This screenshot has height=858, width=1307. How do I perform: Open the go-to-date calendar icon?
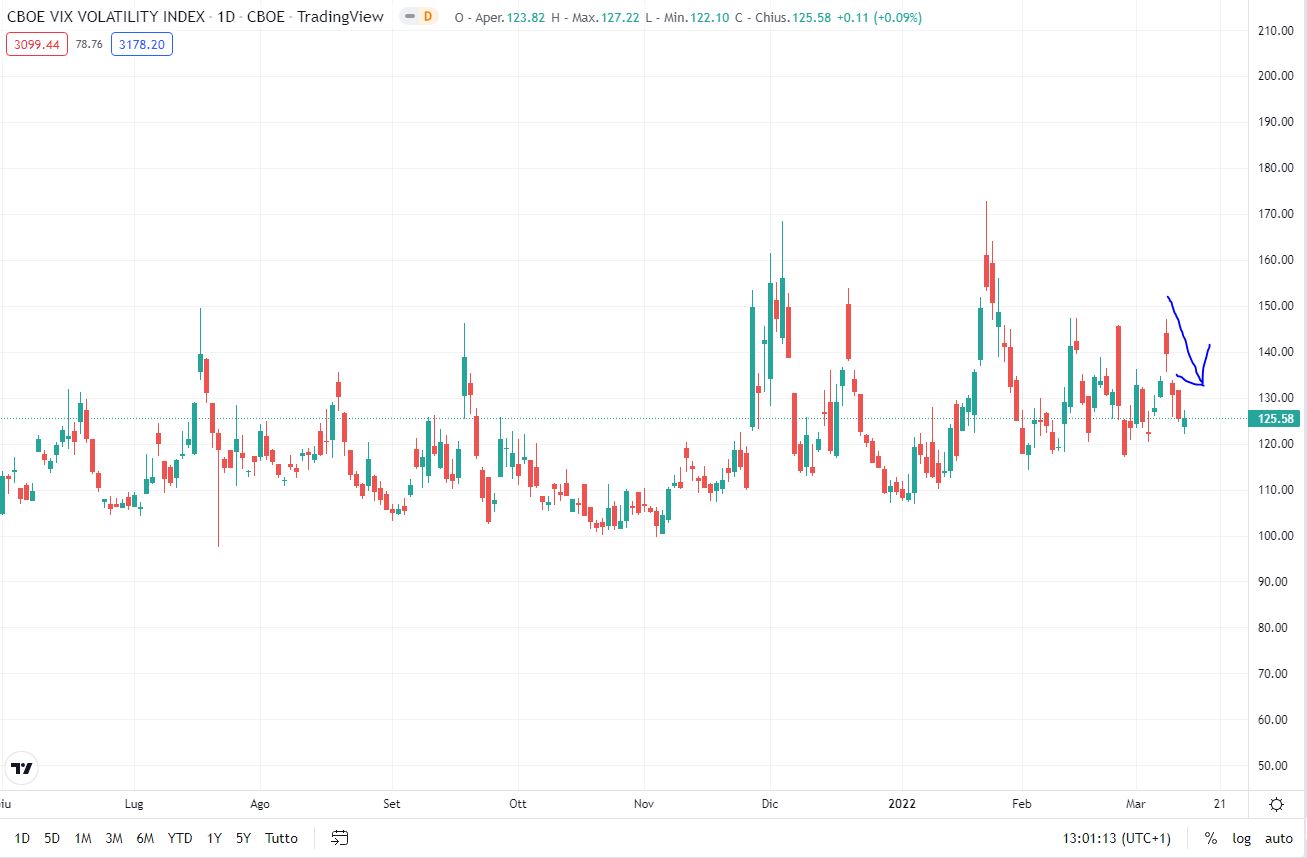(340, 838)
